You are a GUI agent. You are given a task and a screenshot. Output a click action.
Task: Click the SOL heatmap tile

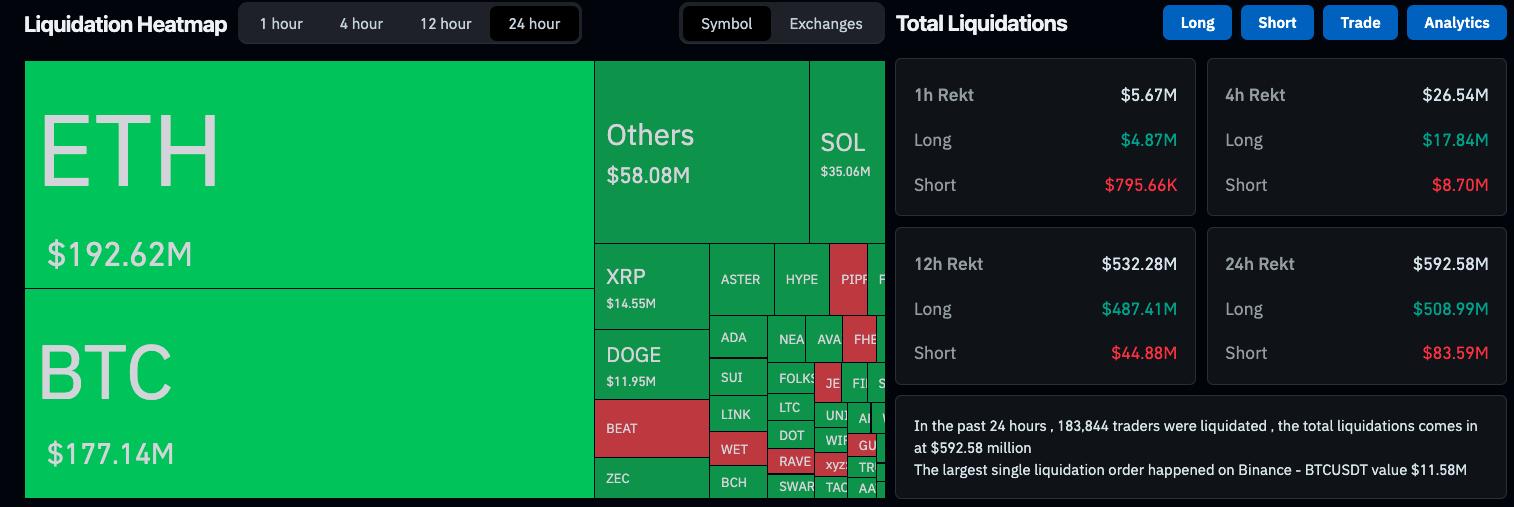(x=846, y=152)
